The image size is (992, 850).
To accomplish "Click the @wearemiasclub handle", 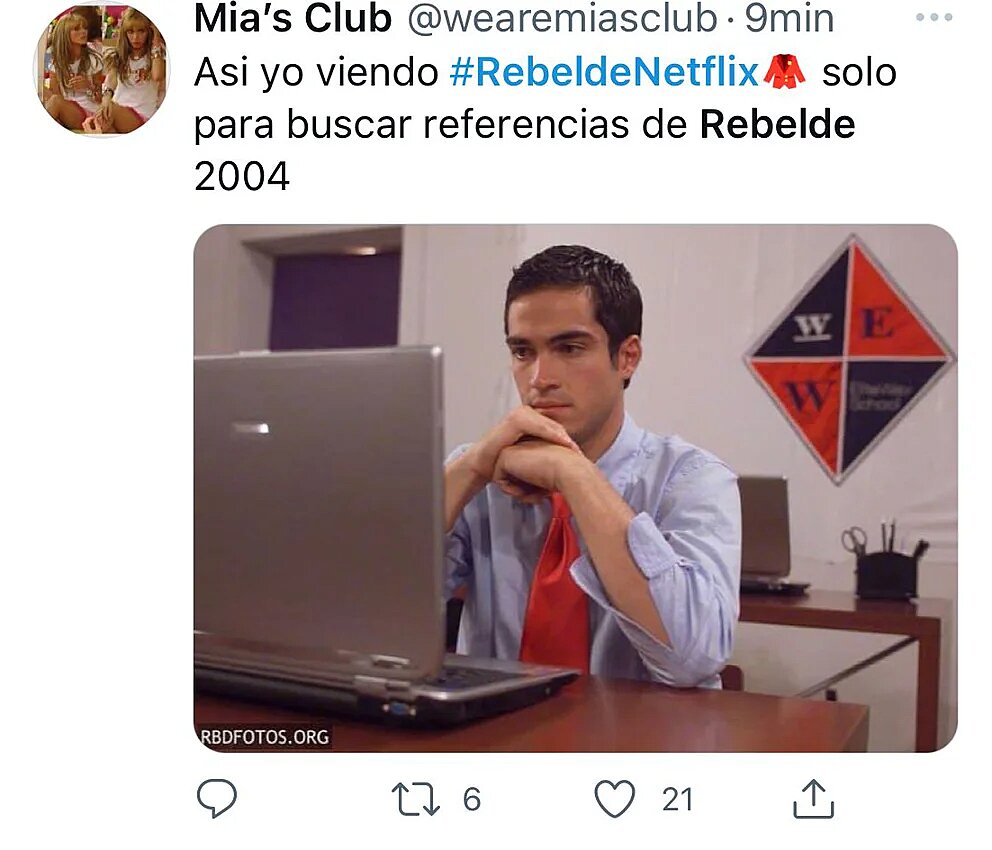I will [x=562, y=18].
